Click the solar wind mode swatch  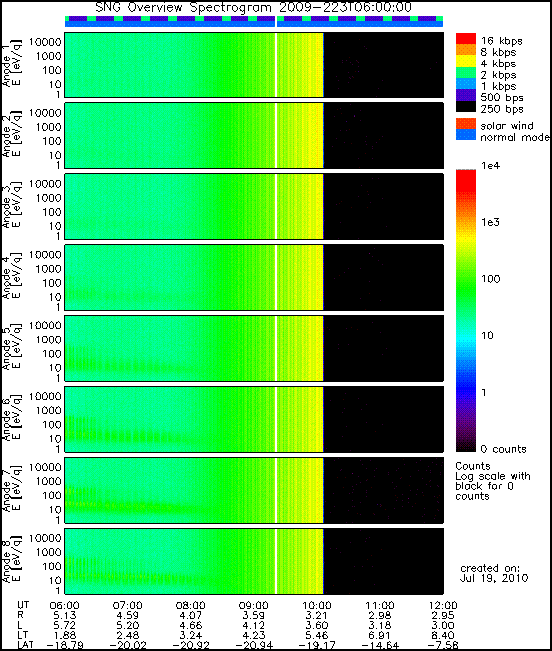coord(466,124)
